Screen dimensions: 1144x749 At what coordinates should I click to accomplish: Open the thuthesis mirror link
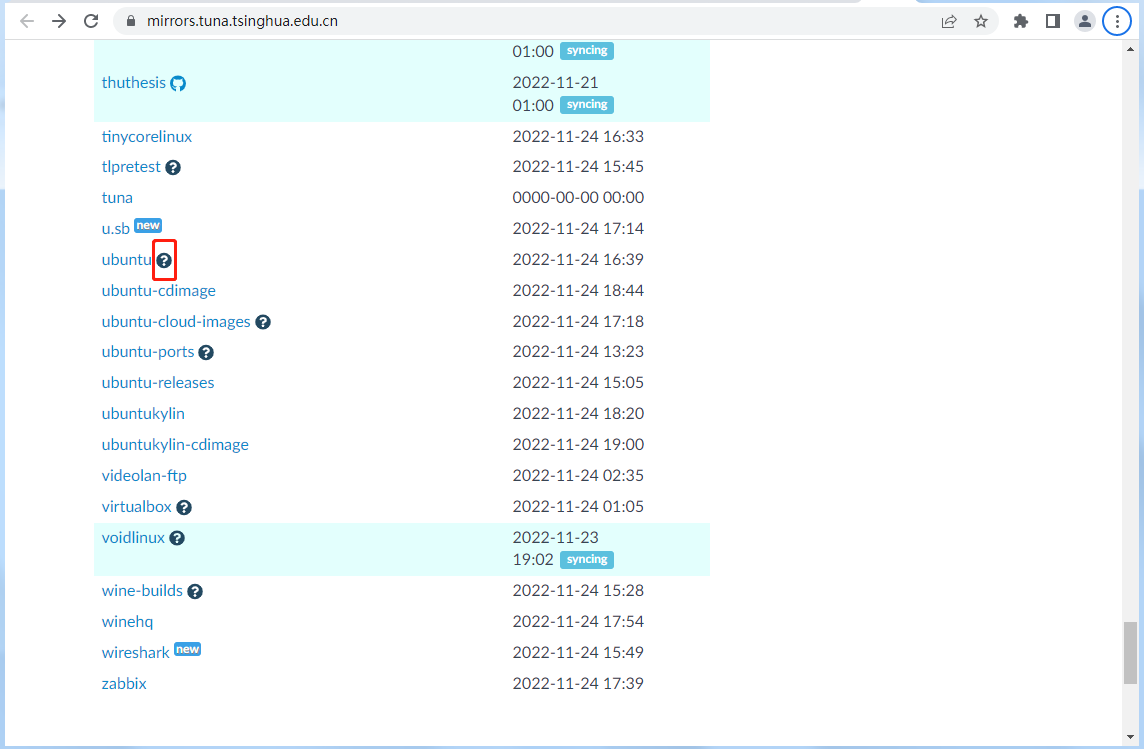click(x=134, y=82)
